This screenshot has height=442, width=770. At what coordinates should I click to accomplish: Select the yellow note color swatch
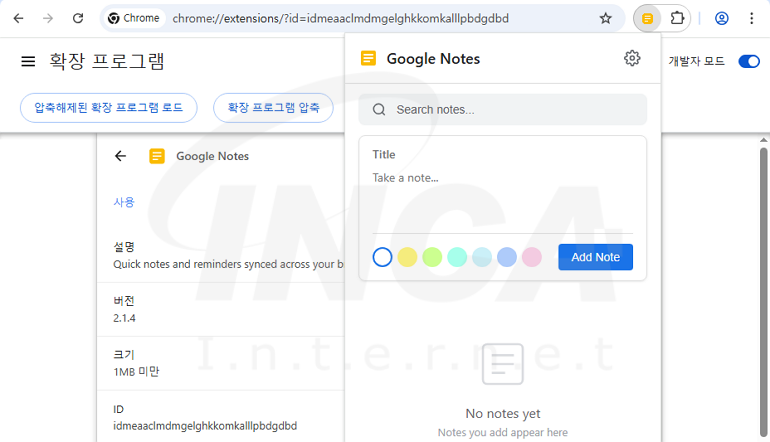tap(407, 257)
